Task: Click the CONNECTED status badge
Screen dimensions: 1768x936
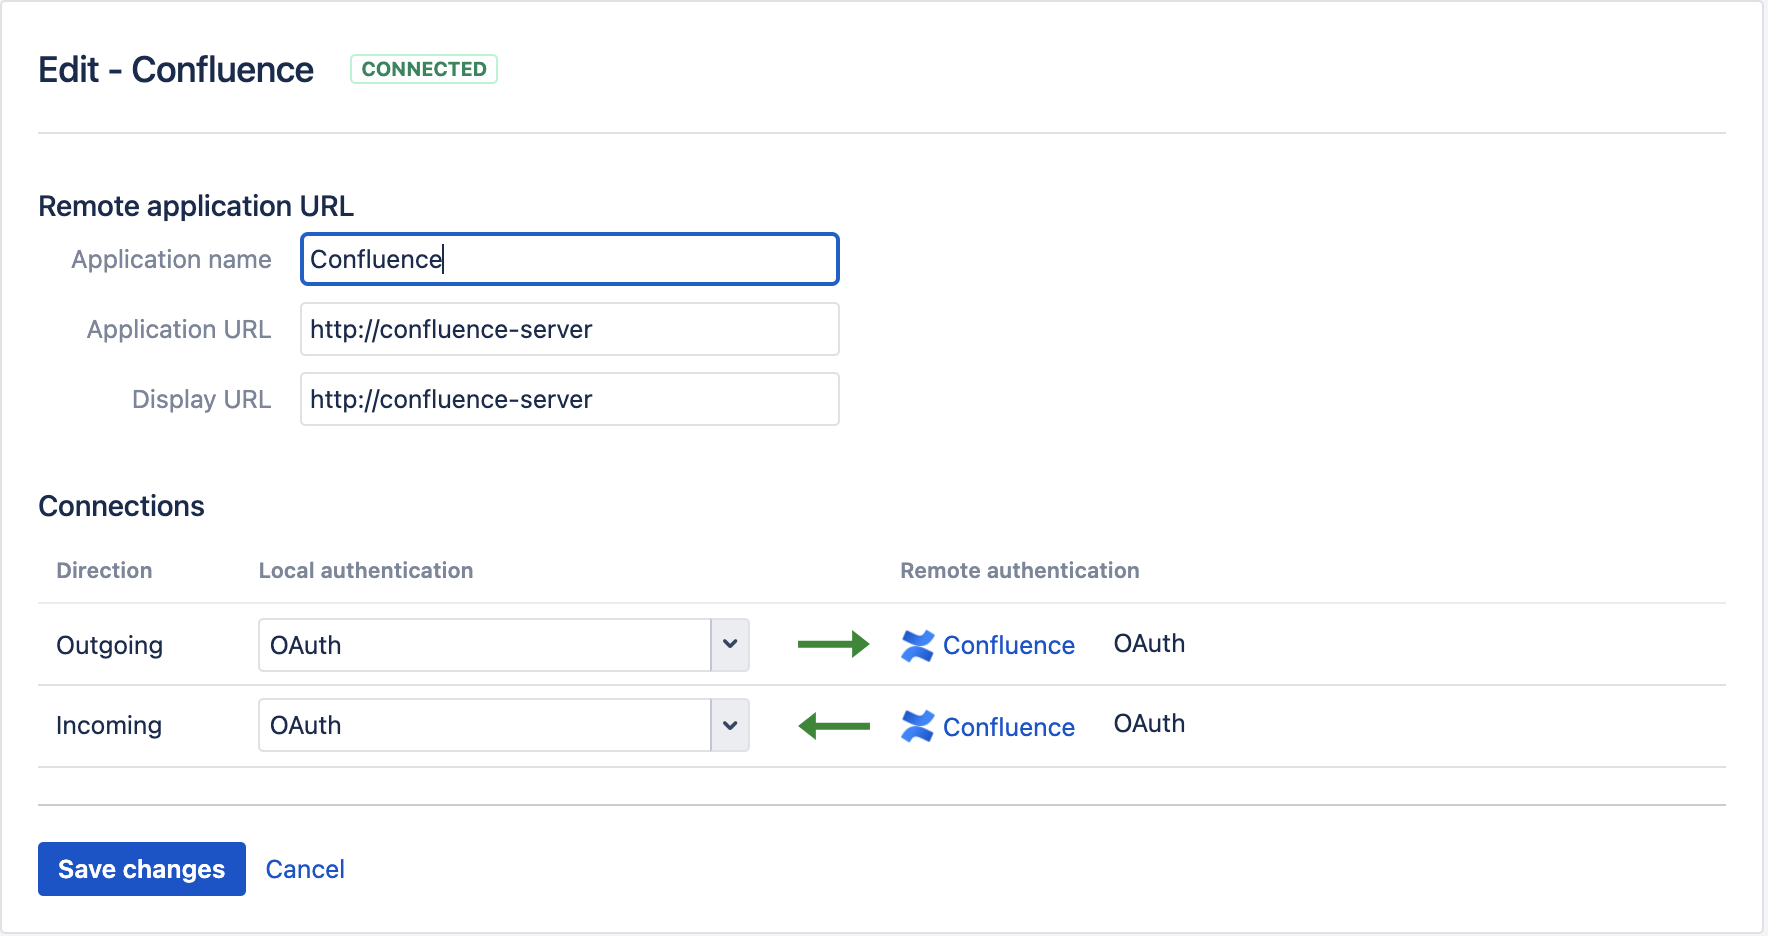Action: 424,69
